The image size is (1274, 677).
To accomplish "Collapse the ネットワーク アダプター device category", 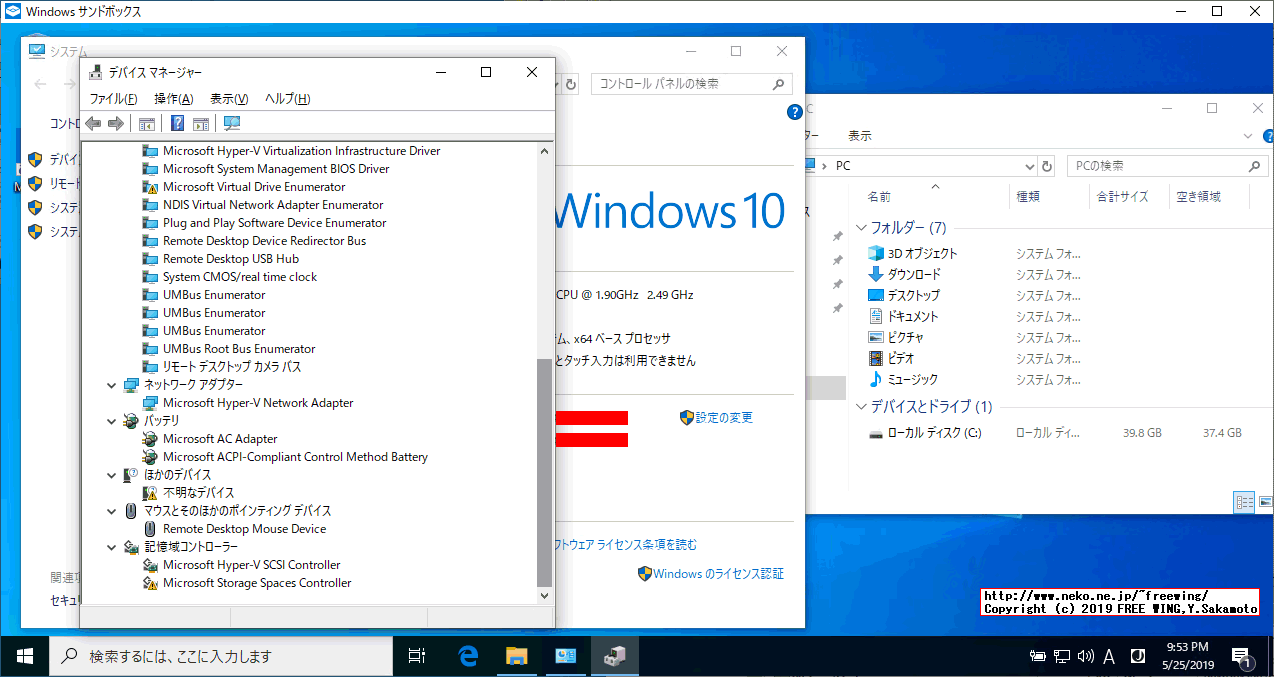I will coord(111,384).
